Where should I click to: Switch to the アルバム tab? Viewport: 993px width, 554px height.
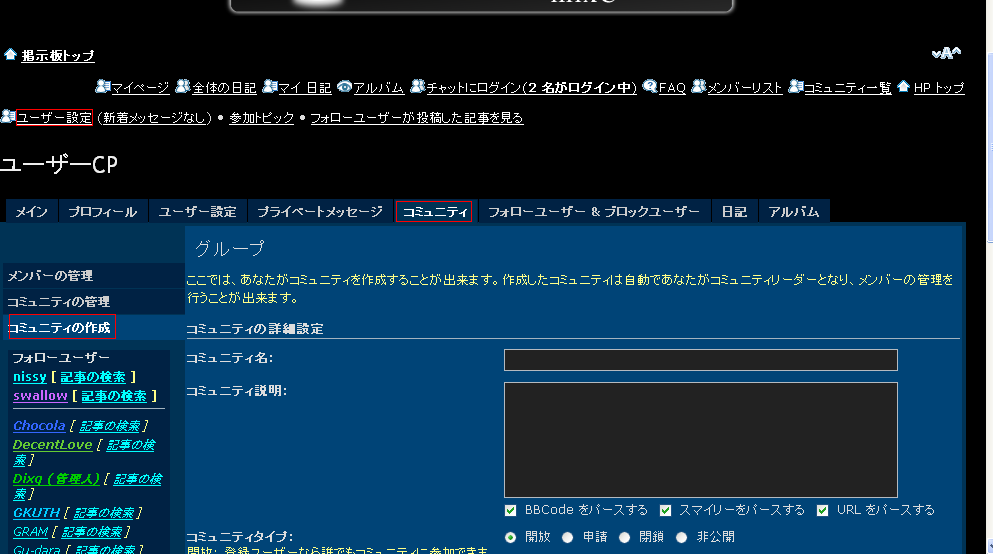[x=794, y=211]
